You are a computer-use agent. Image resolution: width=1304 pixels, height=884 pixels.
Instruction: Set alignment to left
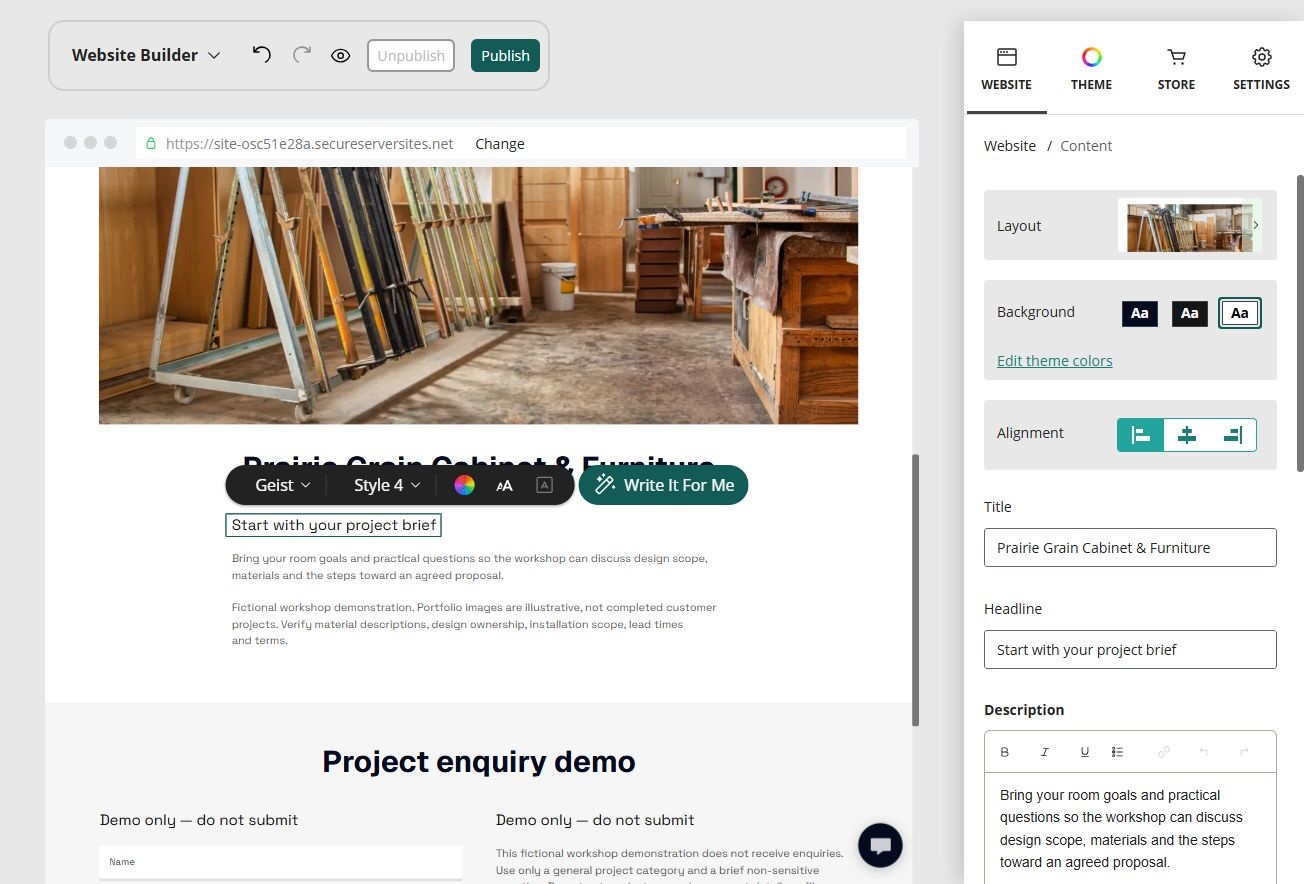1141,435
